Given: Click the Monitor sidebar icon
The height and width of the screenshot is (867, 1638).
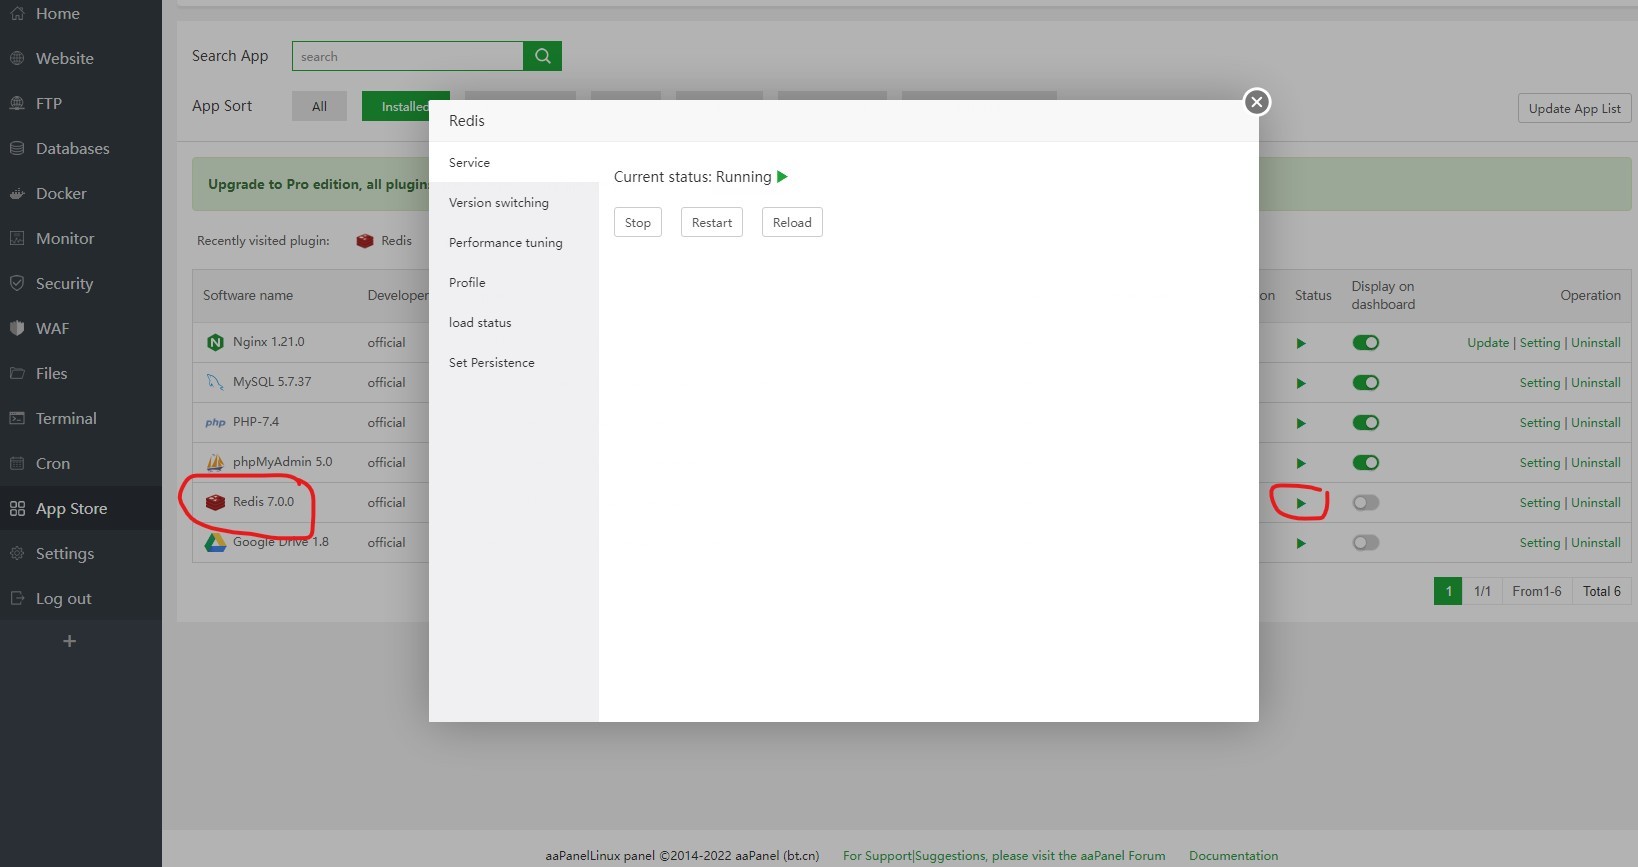Looking at the screenshot, I should [17, 238].
